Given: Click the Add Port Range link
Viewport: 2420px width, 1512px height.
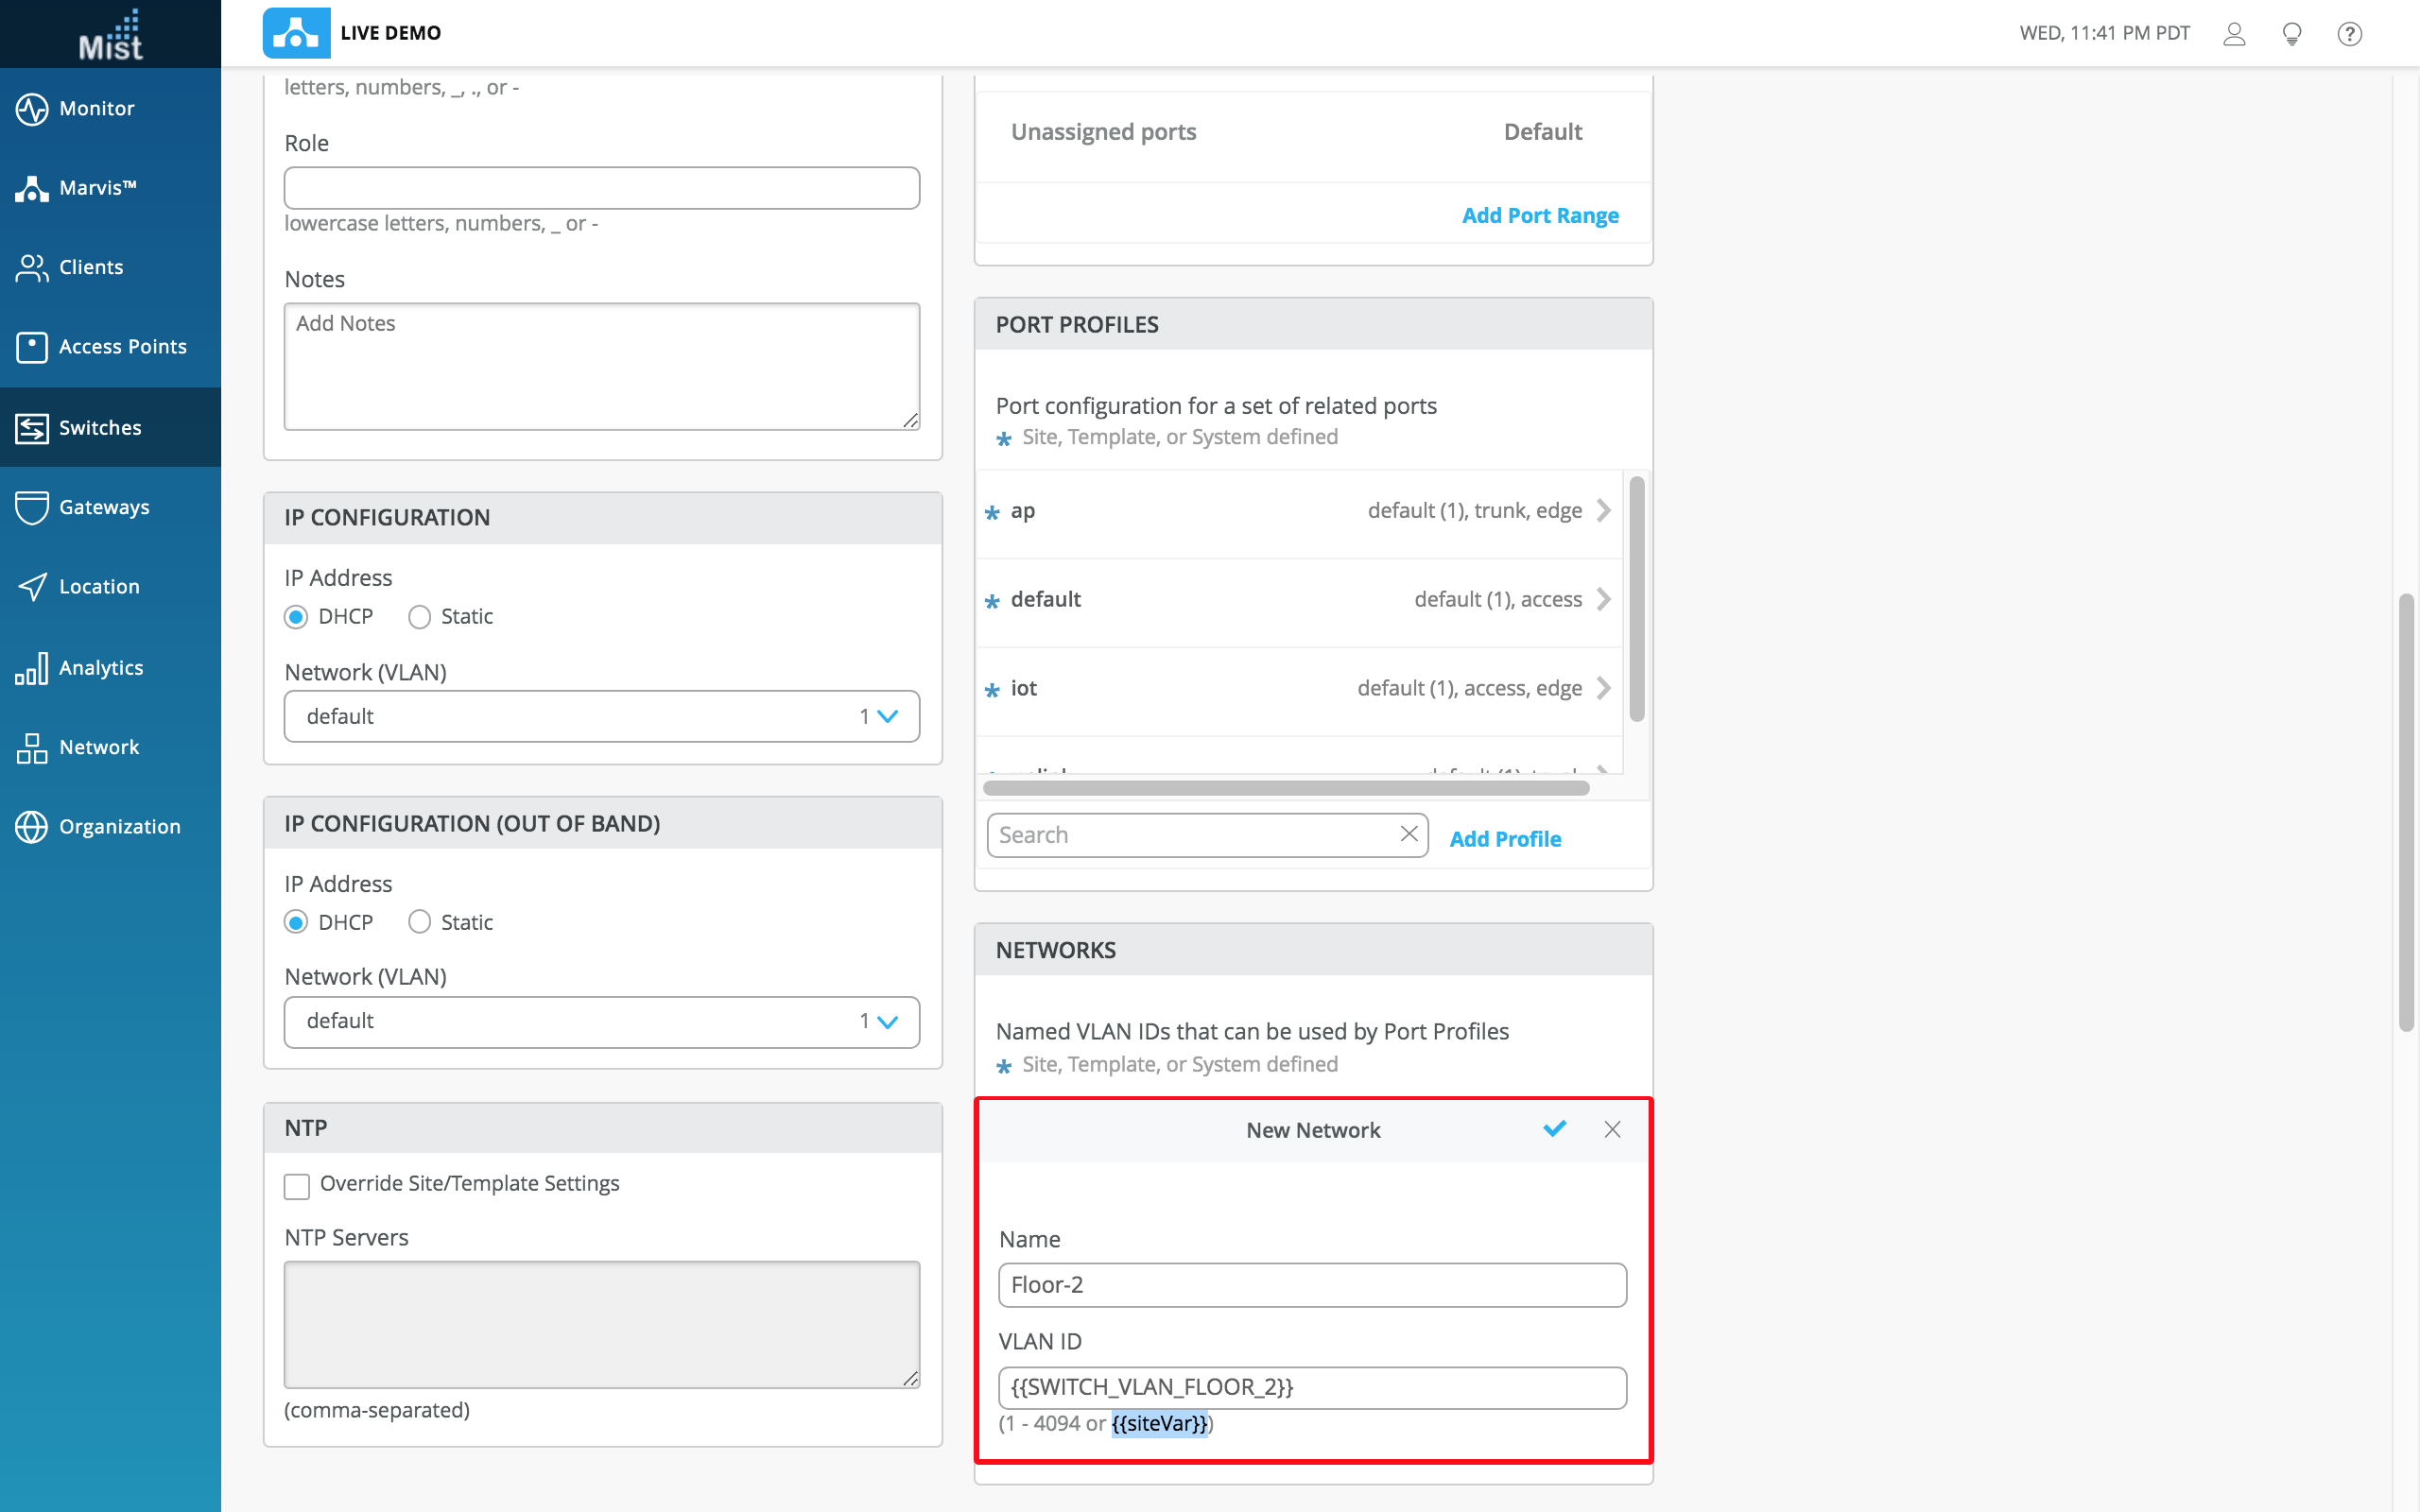Looking at the screenshot, I should [x=1539, y=216].
